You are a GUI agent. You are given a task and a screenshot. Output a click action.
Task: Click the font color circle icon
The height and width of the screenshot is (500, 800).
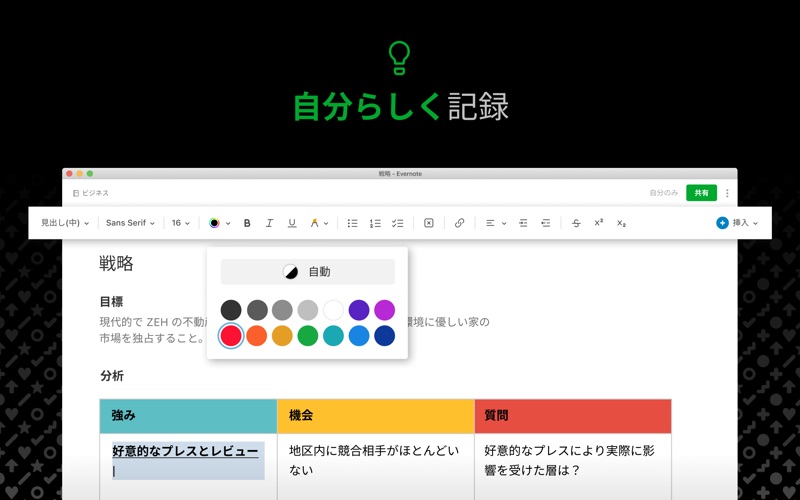pos(214,223)
